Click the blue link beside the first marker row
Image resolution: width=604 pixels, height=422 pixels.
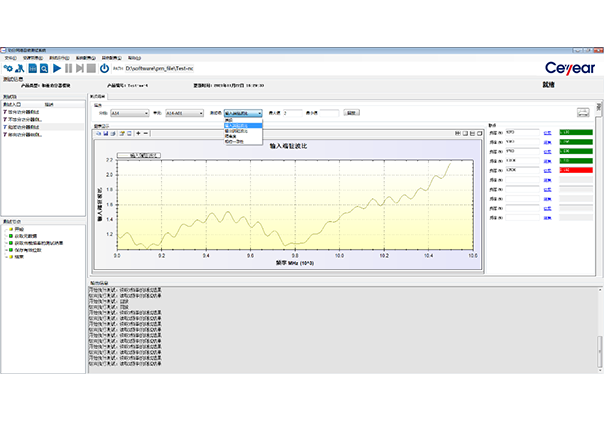[x=547, y=132]
